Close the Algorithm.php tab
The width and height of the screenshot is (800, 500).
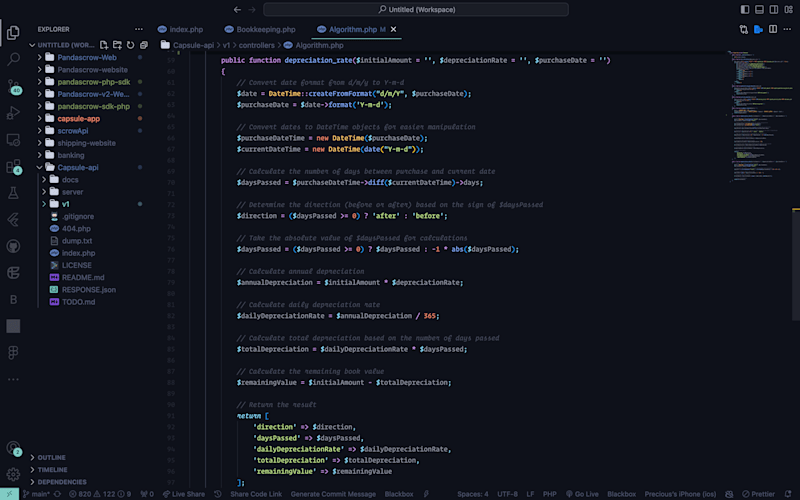click(x=393, y=29)
